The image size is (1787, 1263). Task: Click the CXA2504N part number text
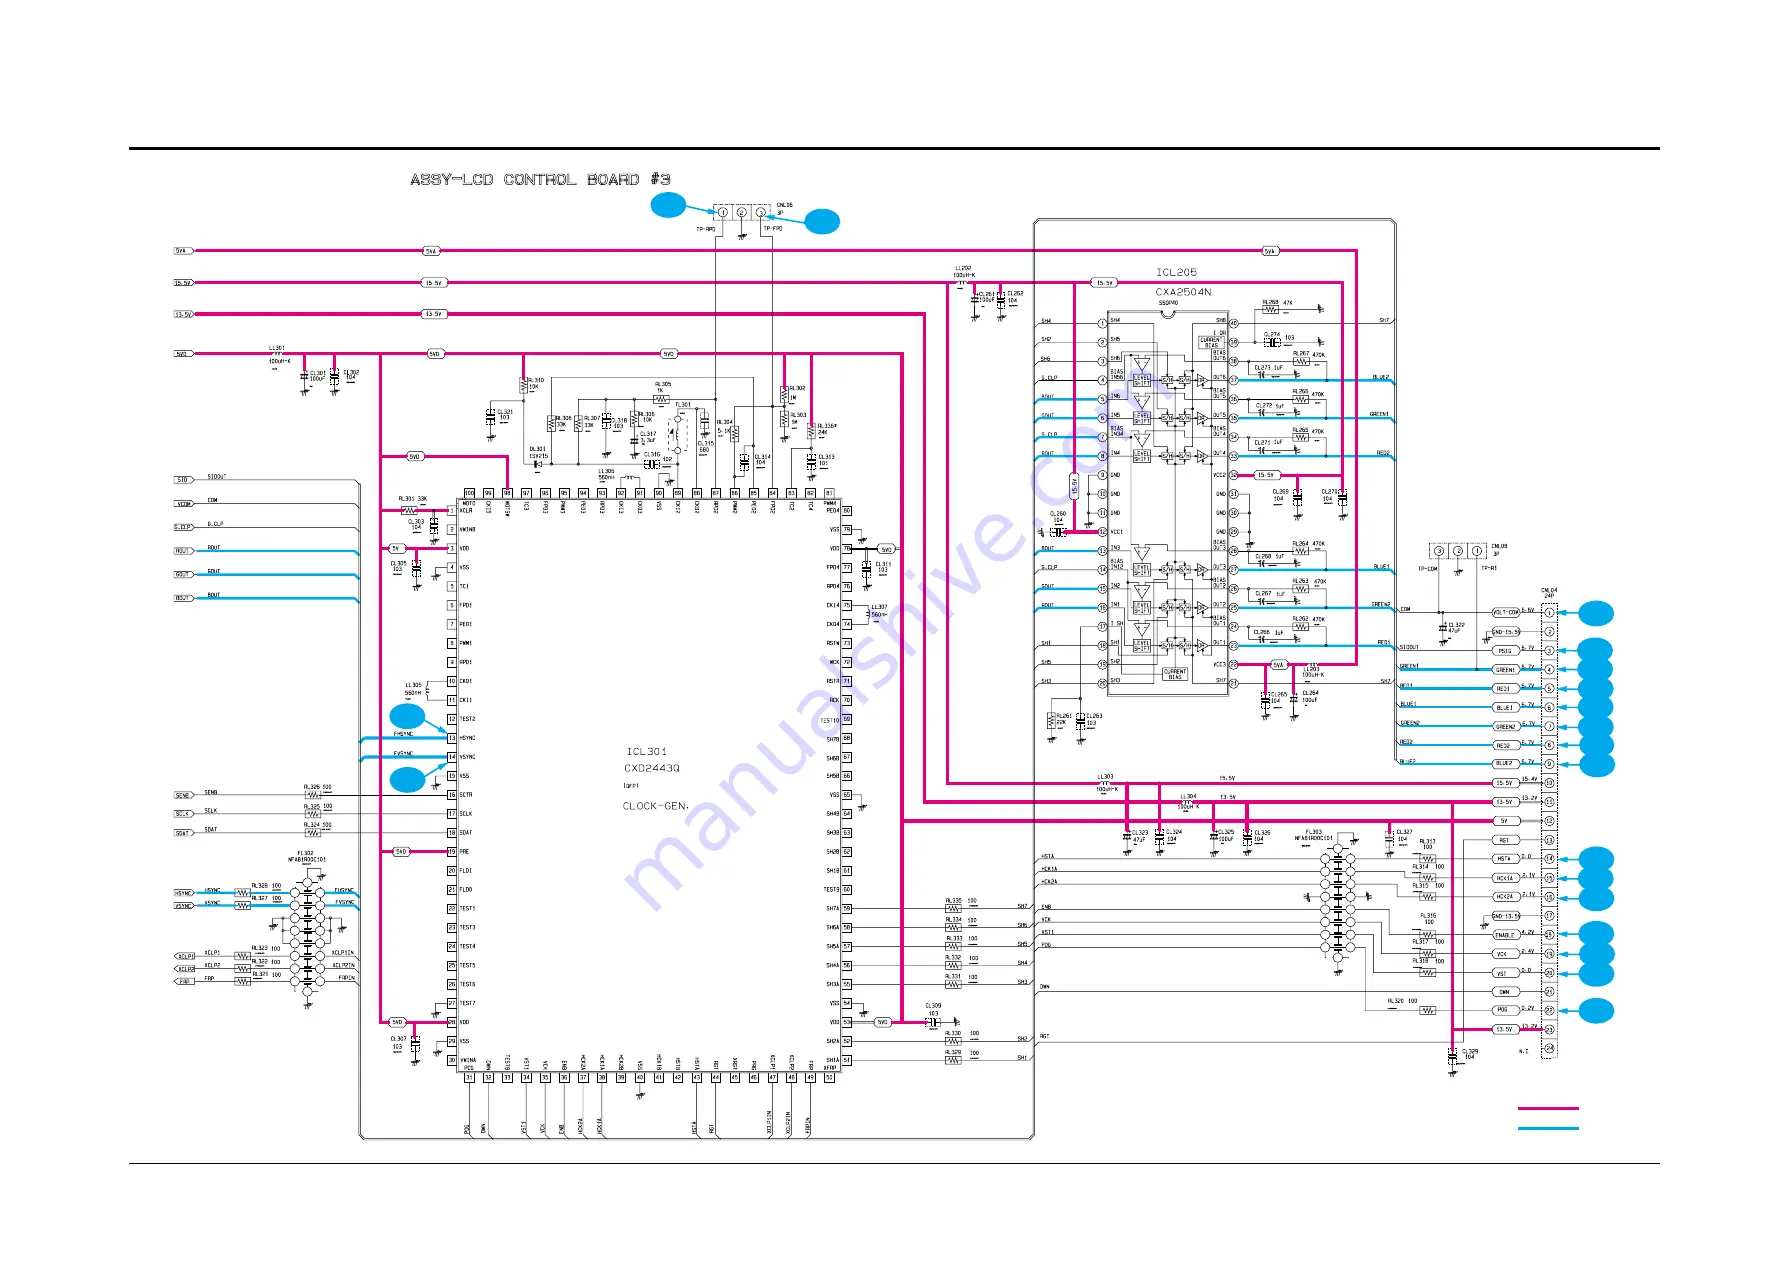[1183, 292]
